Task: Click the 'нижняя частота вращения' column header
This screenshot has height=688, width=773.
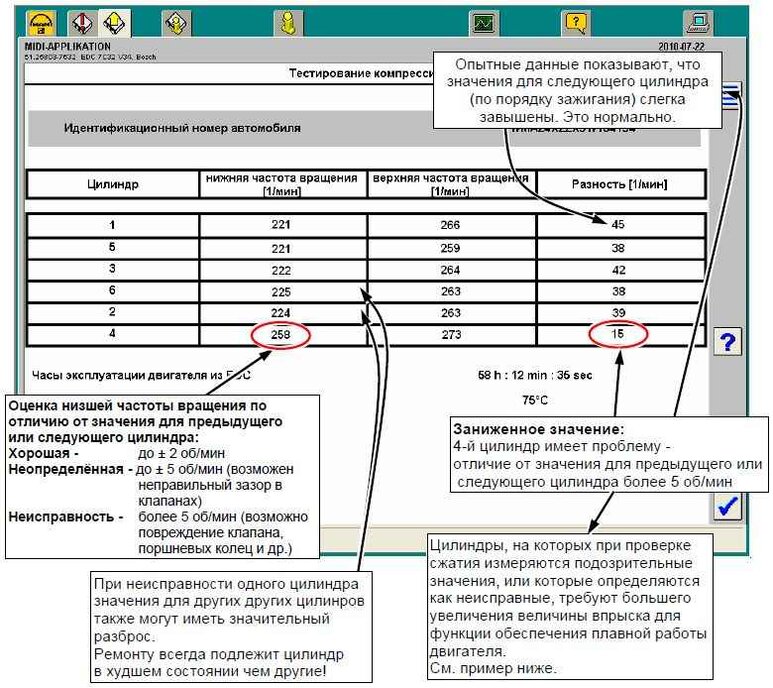Action: (x=282, y=184)
